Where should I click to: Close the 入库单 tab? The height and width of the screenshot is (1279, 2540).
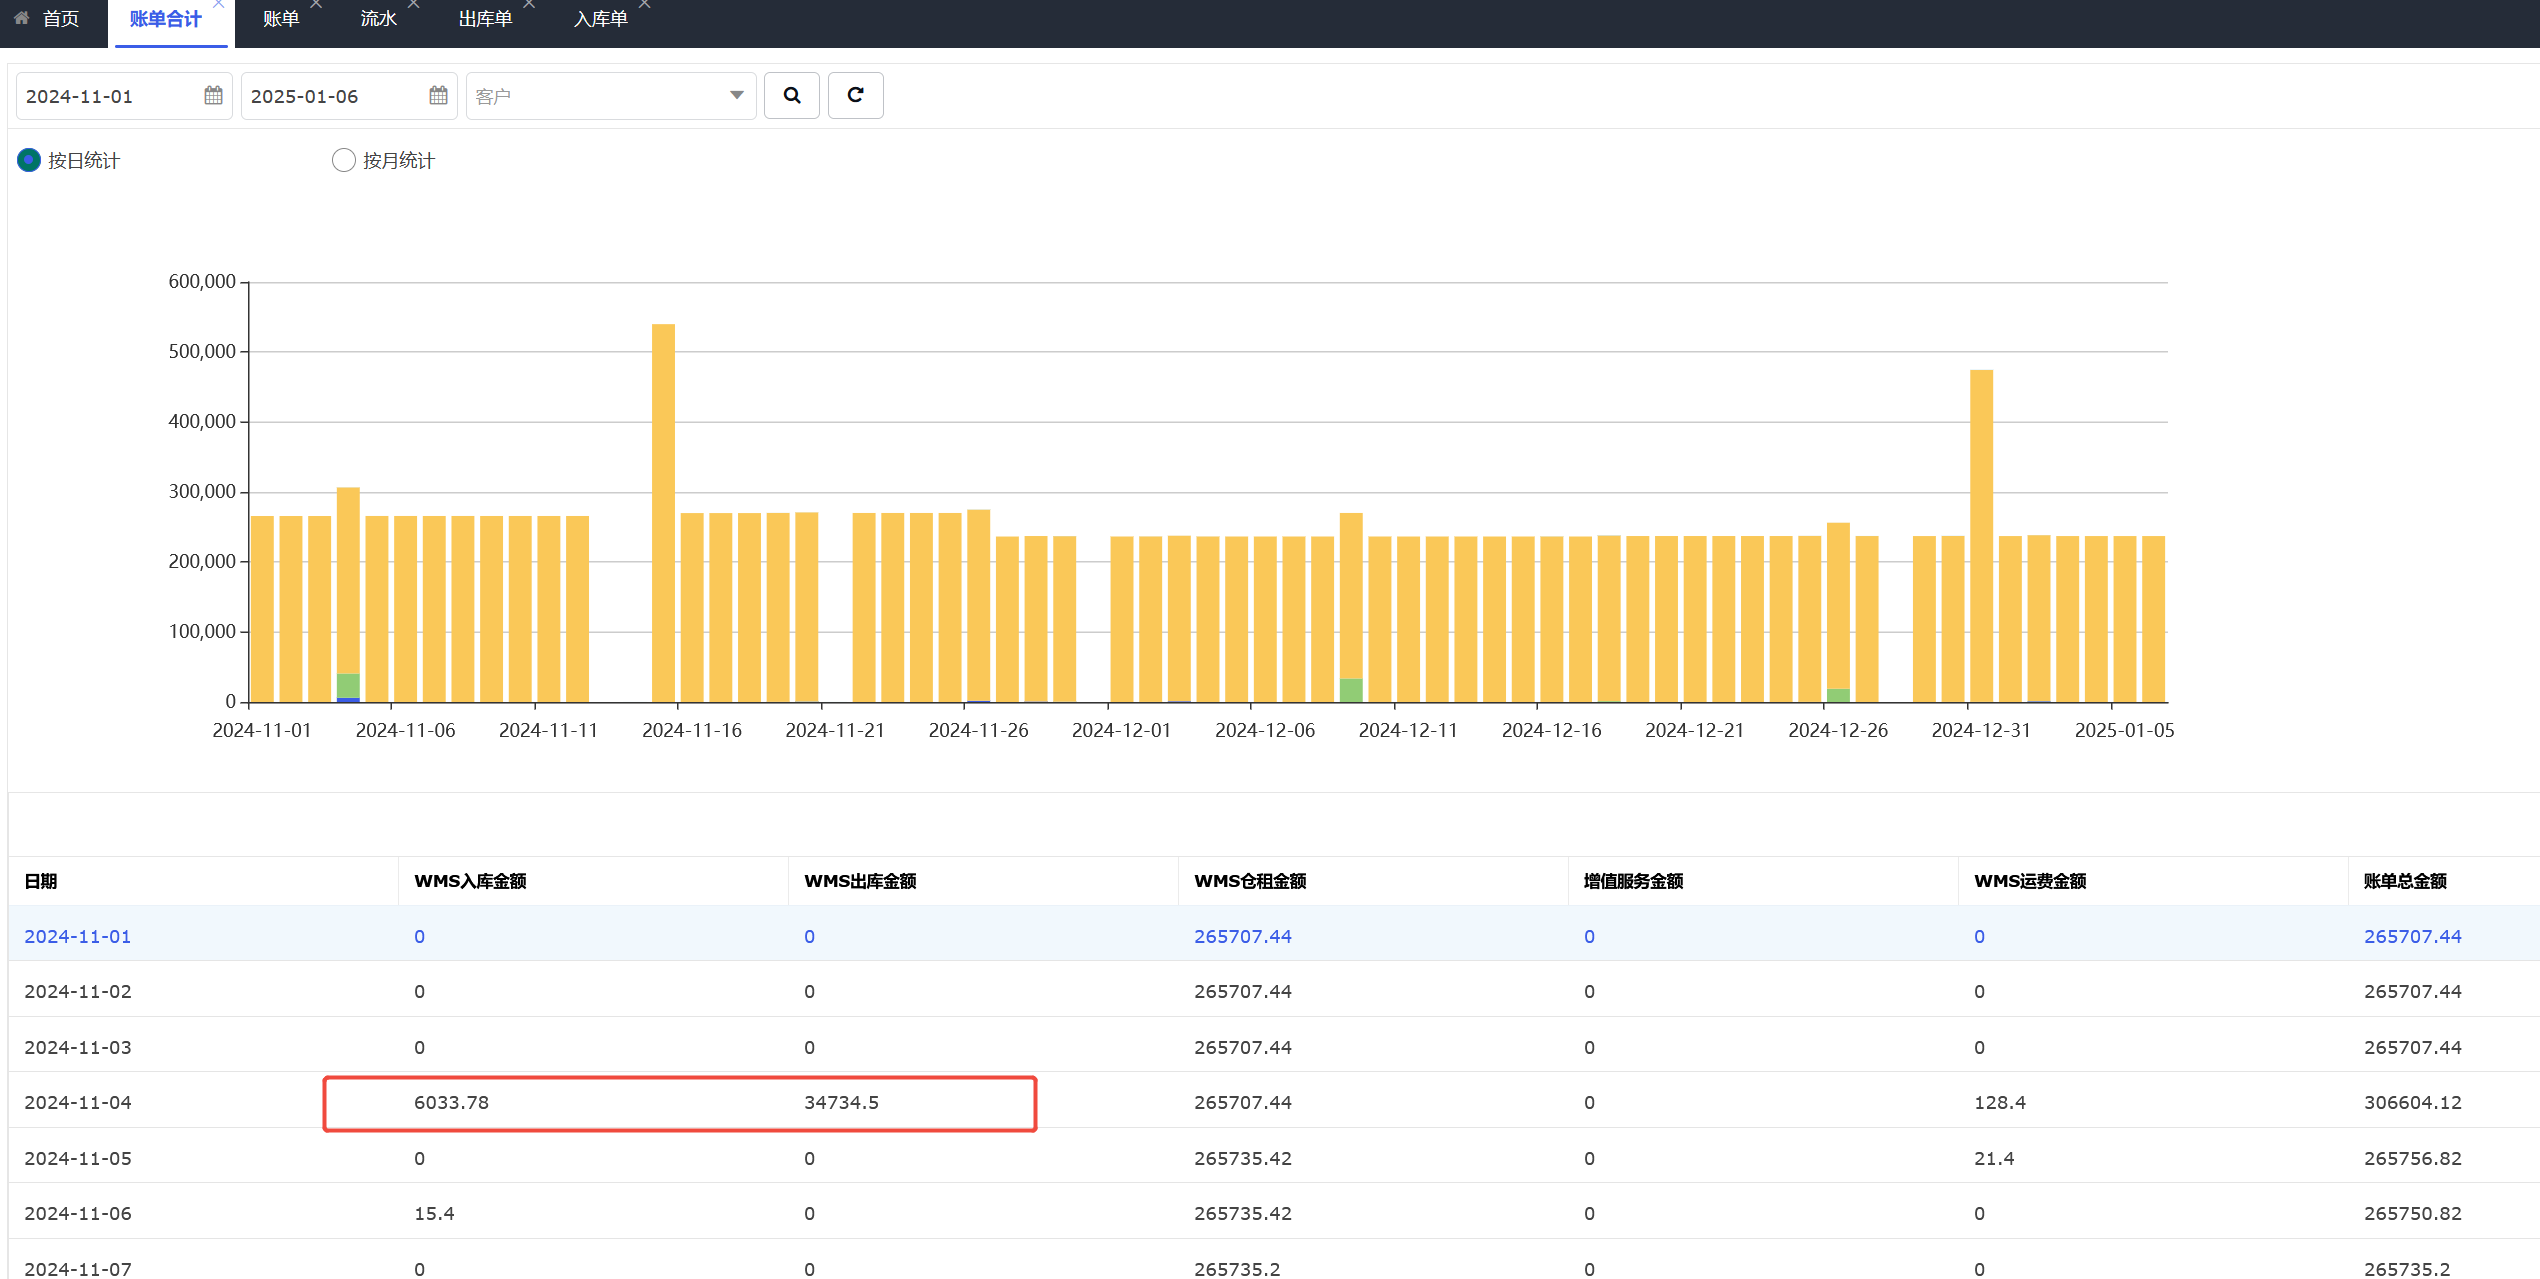point(645,5)
